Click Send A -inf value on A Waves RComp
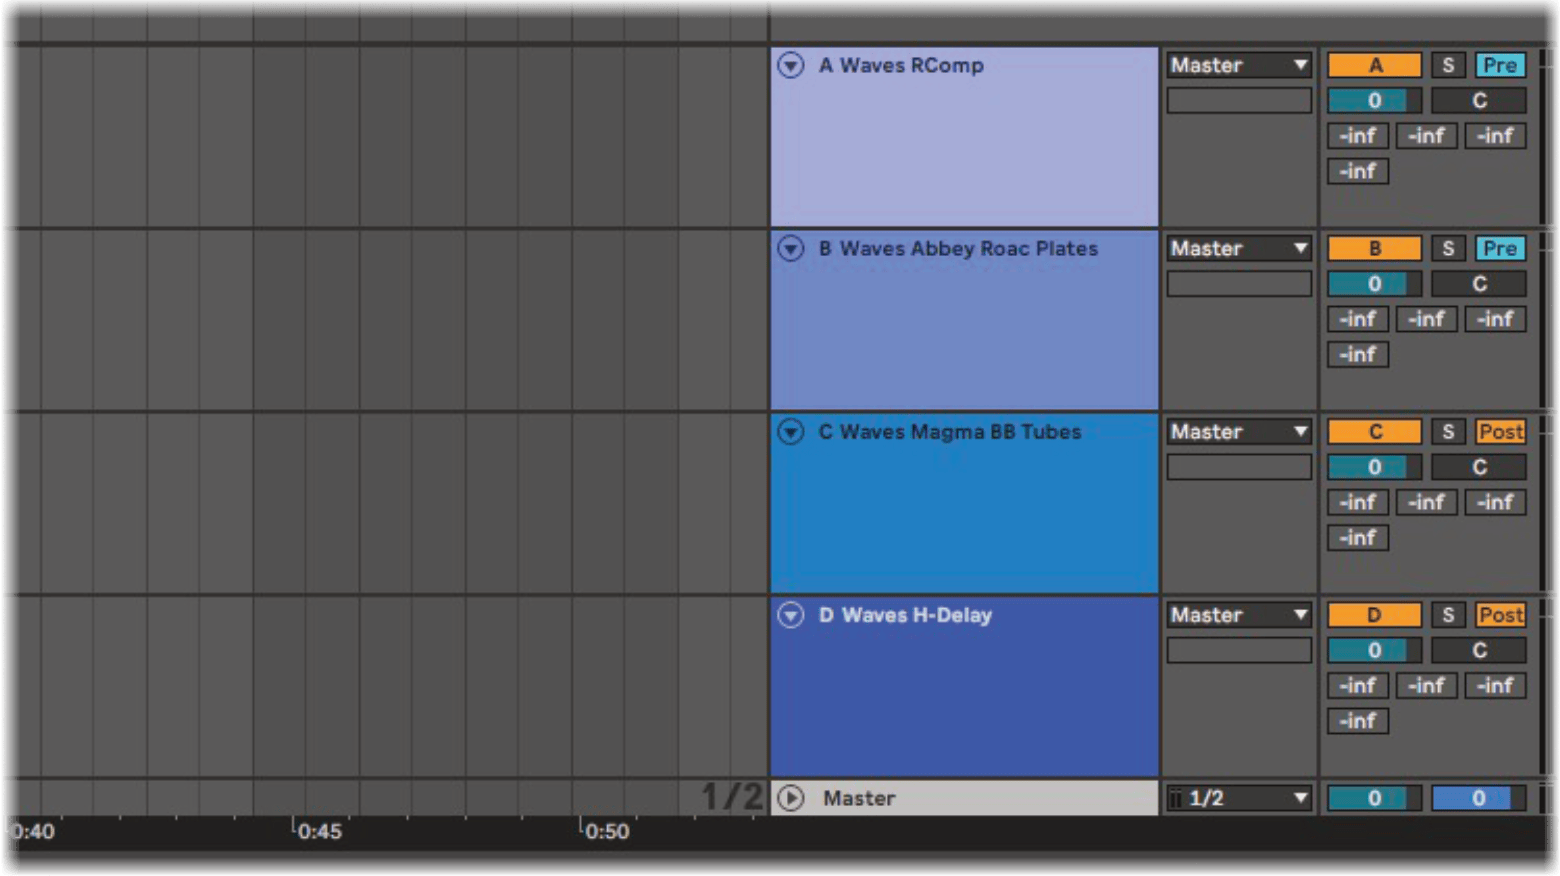Viewport: 1560px width, 876px height. point(1358,135)
